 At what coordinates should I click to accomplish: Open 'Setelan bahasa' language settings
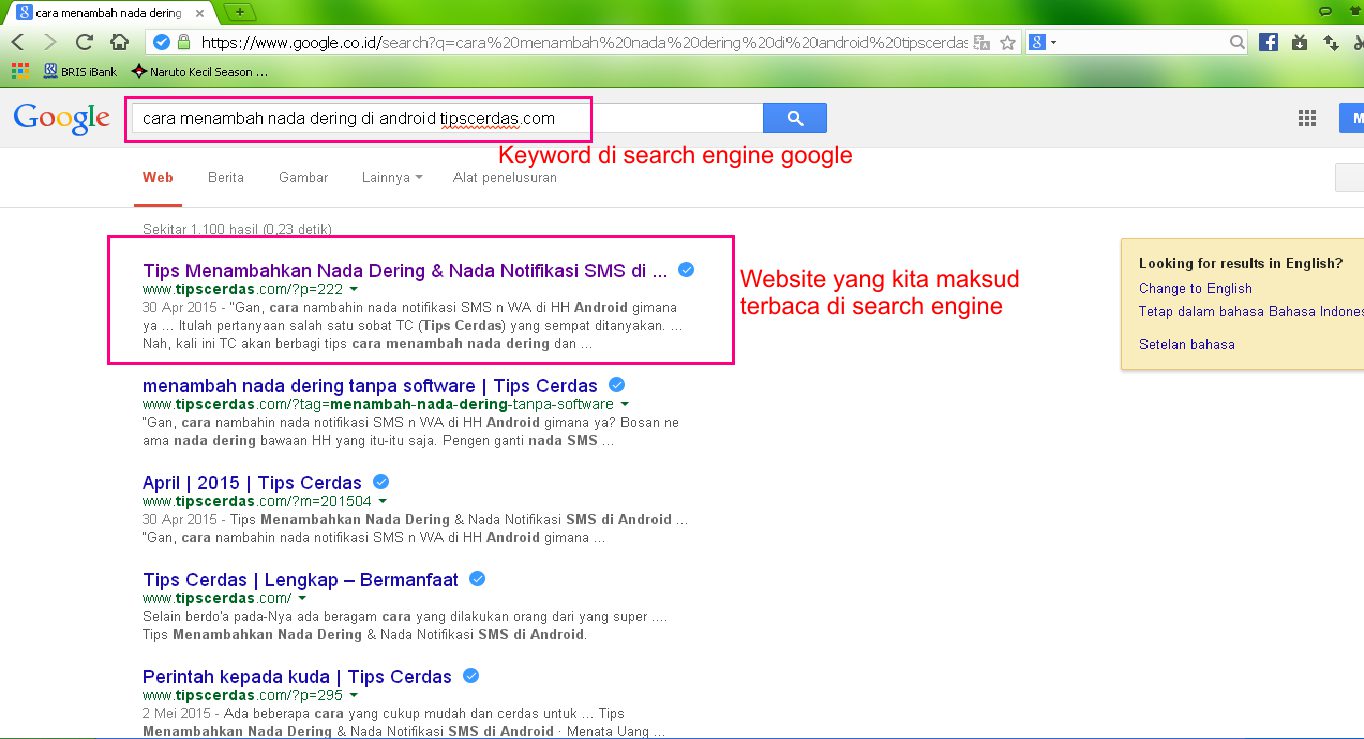click(x=1187, y=344)
